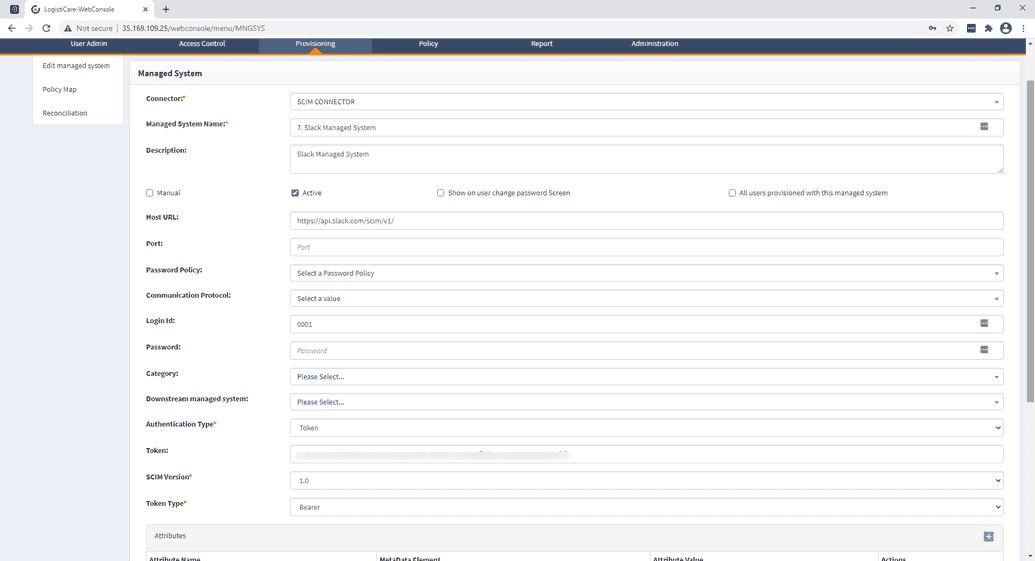Expand the Password Policy dropdown
This screenshot has height=561, width=1035.
point(646,273)
